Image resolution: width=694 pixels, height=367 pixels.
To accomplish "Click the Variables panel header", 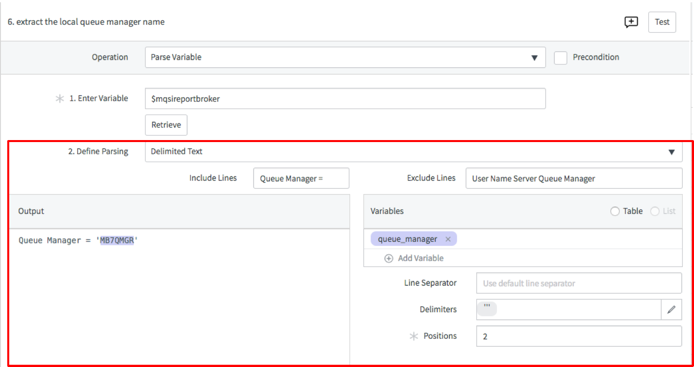I will point(523,211).
